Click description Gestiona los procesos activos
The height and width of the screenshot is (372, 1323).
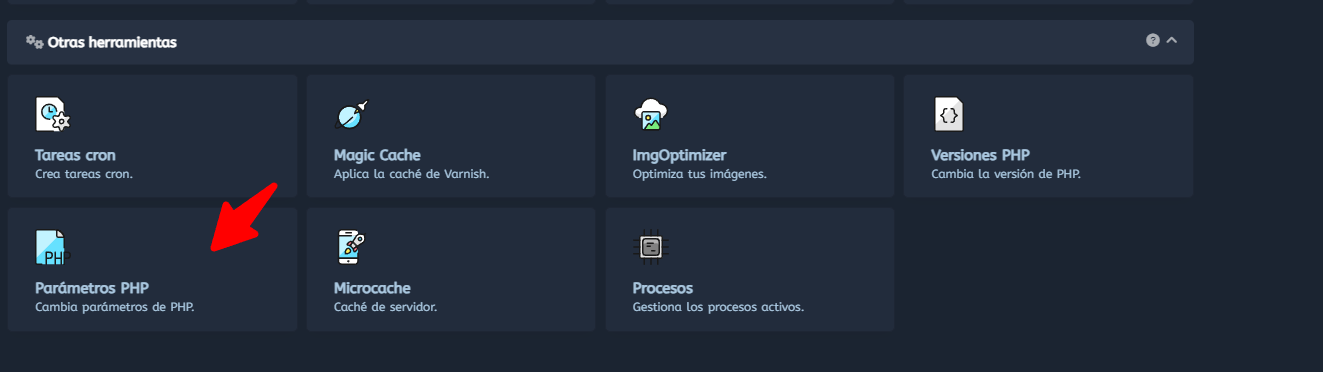[x=718, y=307]
